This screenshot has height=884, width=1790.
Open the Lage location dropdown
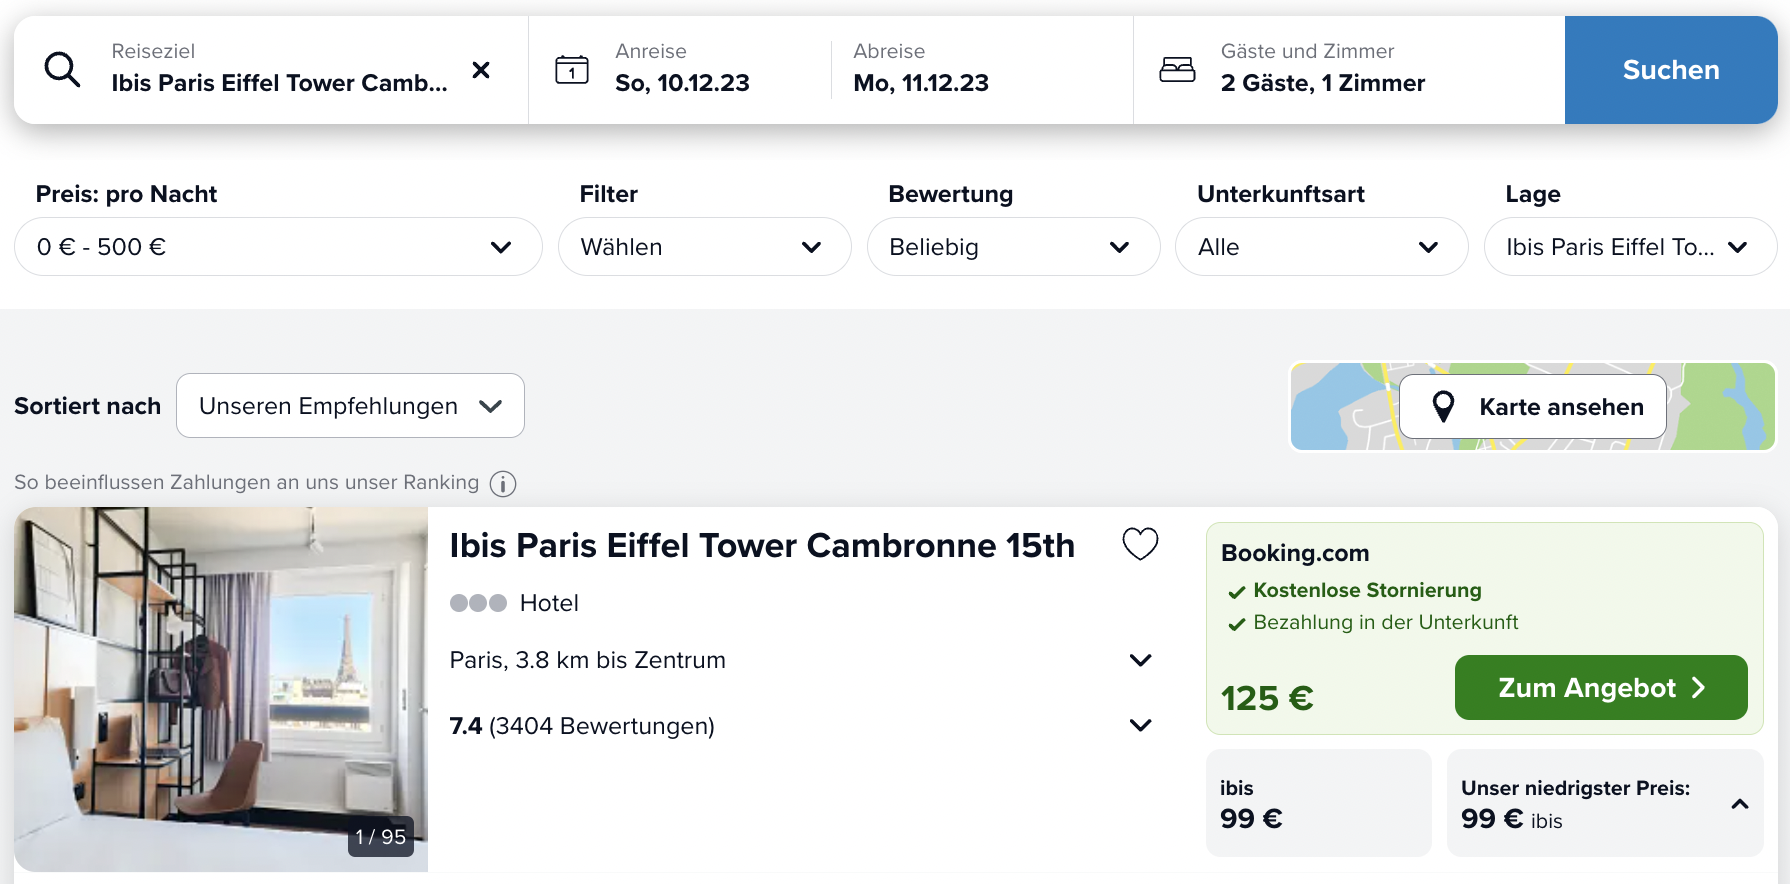(x=1630, y=247)
